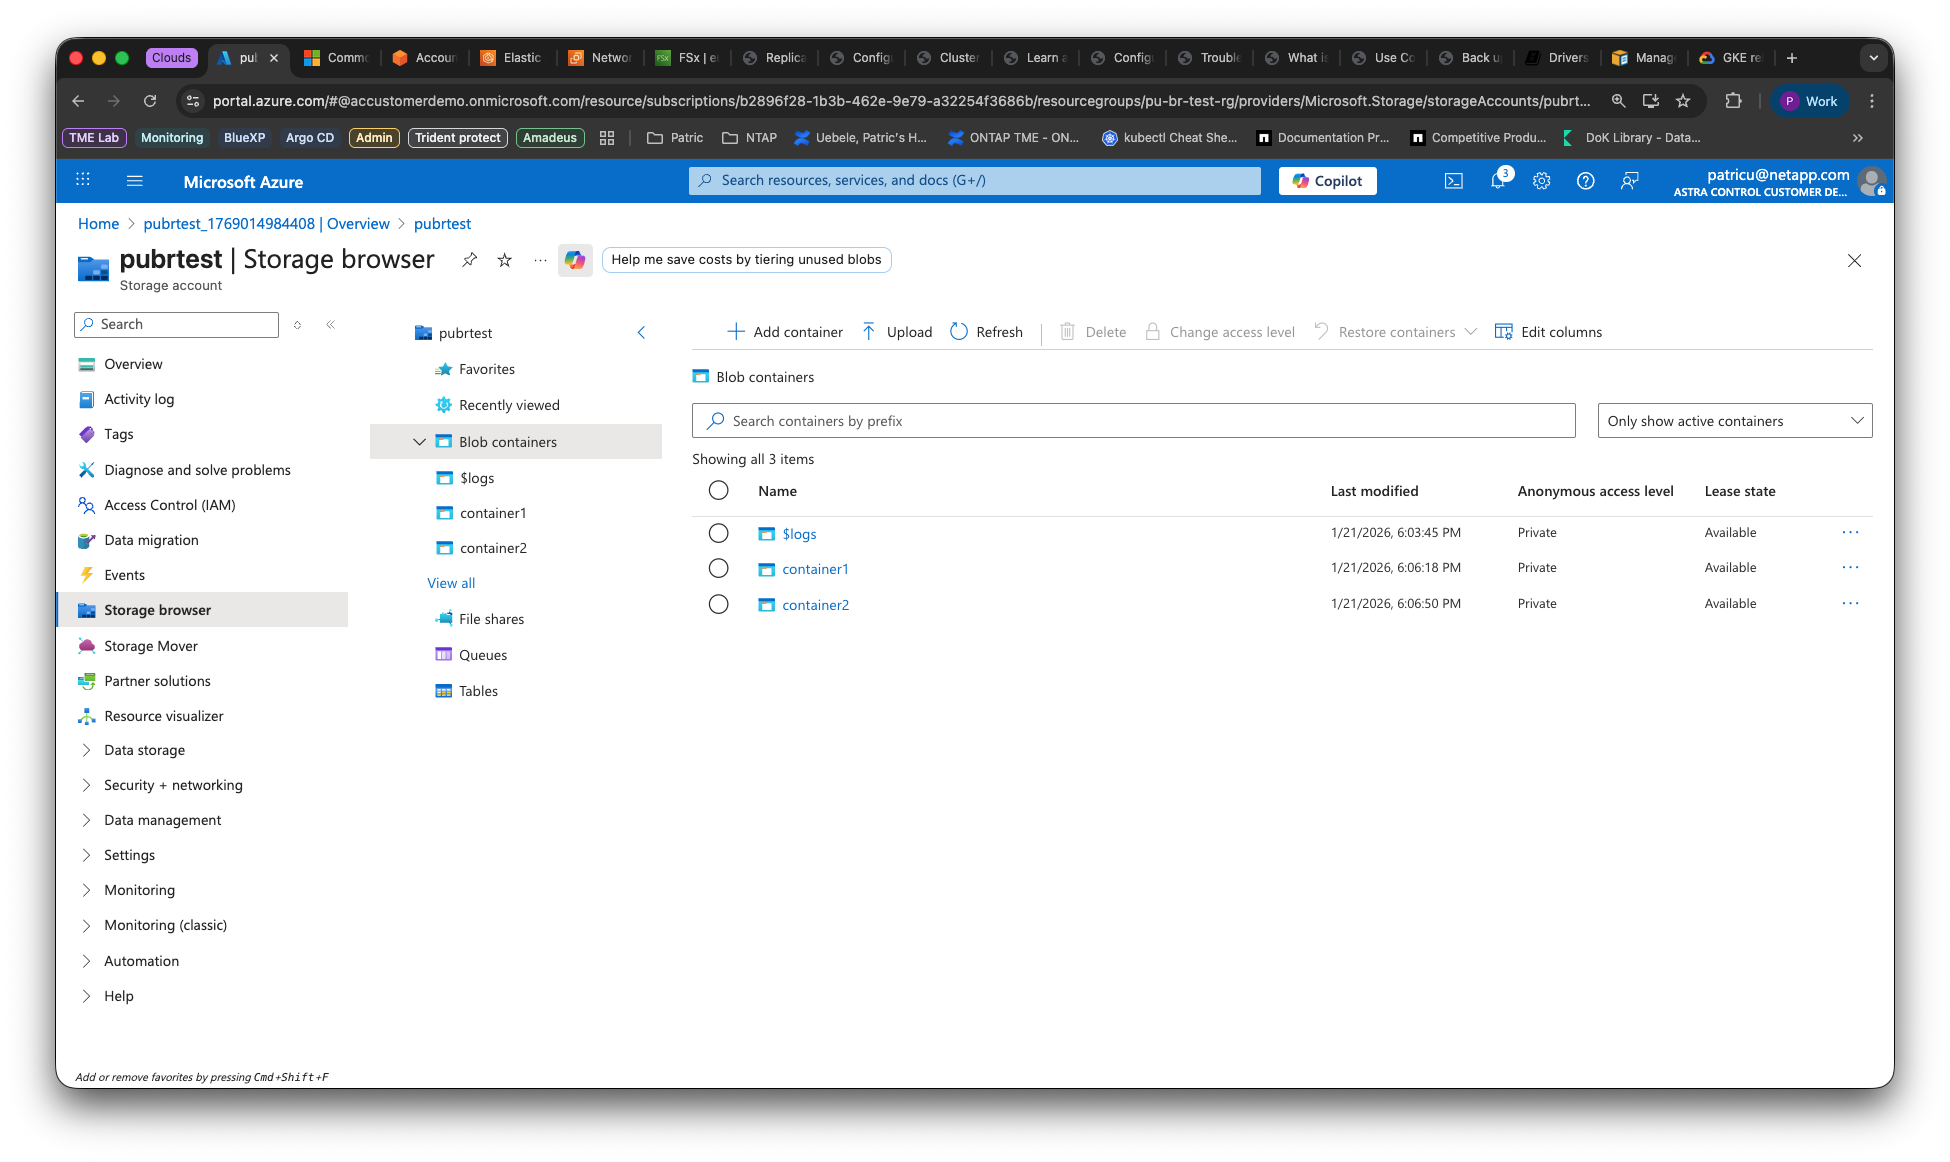Image resolution: width=1950 pixels, height=1162 pixels.
Task: Add pubrtest to favorites with the star icon
Action: [x=505, y=260]
